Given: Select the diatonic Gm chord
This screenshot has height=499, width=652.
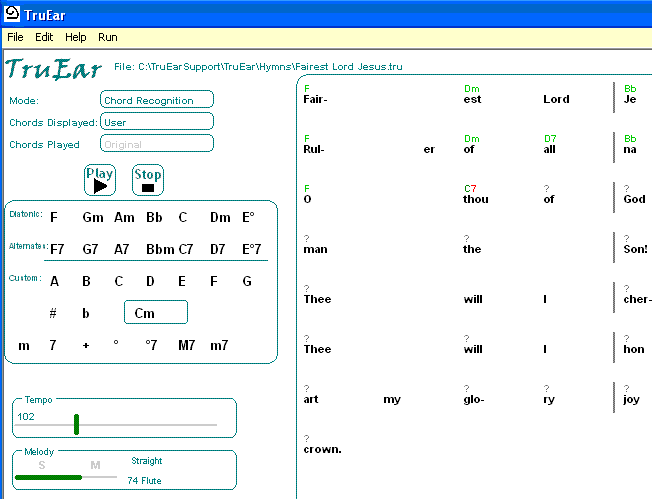Looking at the screenshot, I should click(x=93, y=217).
